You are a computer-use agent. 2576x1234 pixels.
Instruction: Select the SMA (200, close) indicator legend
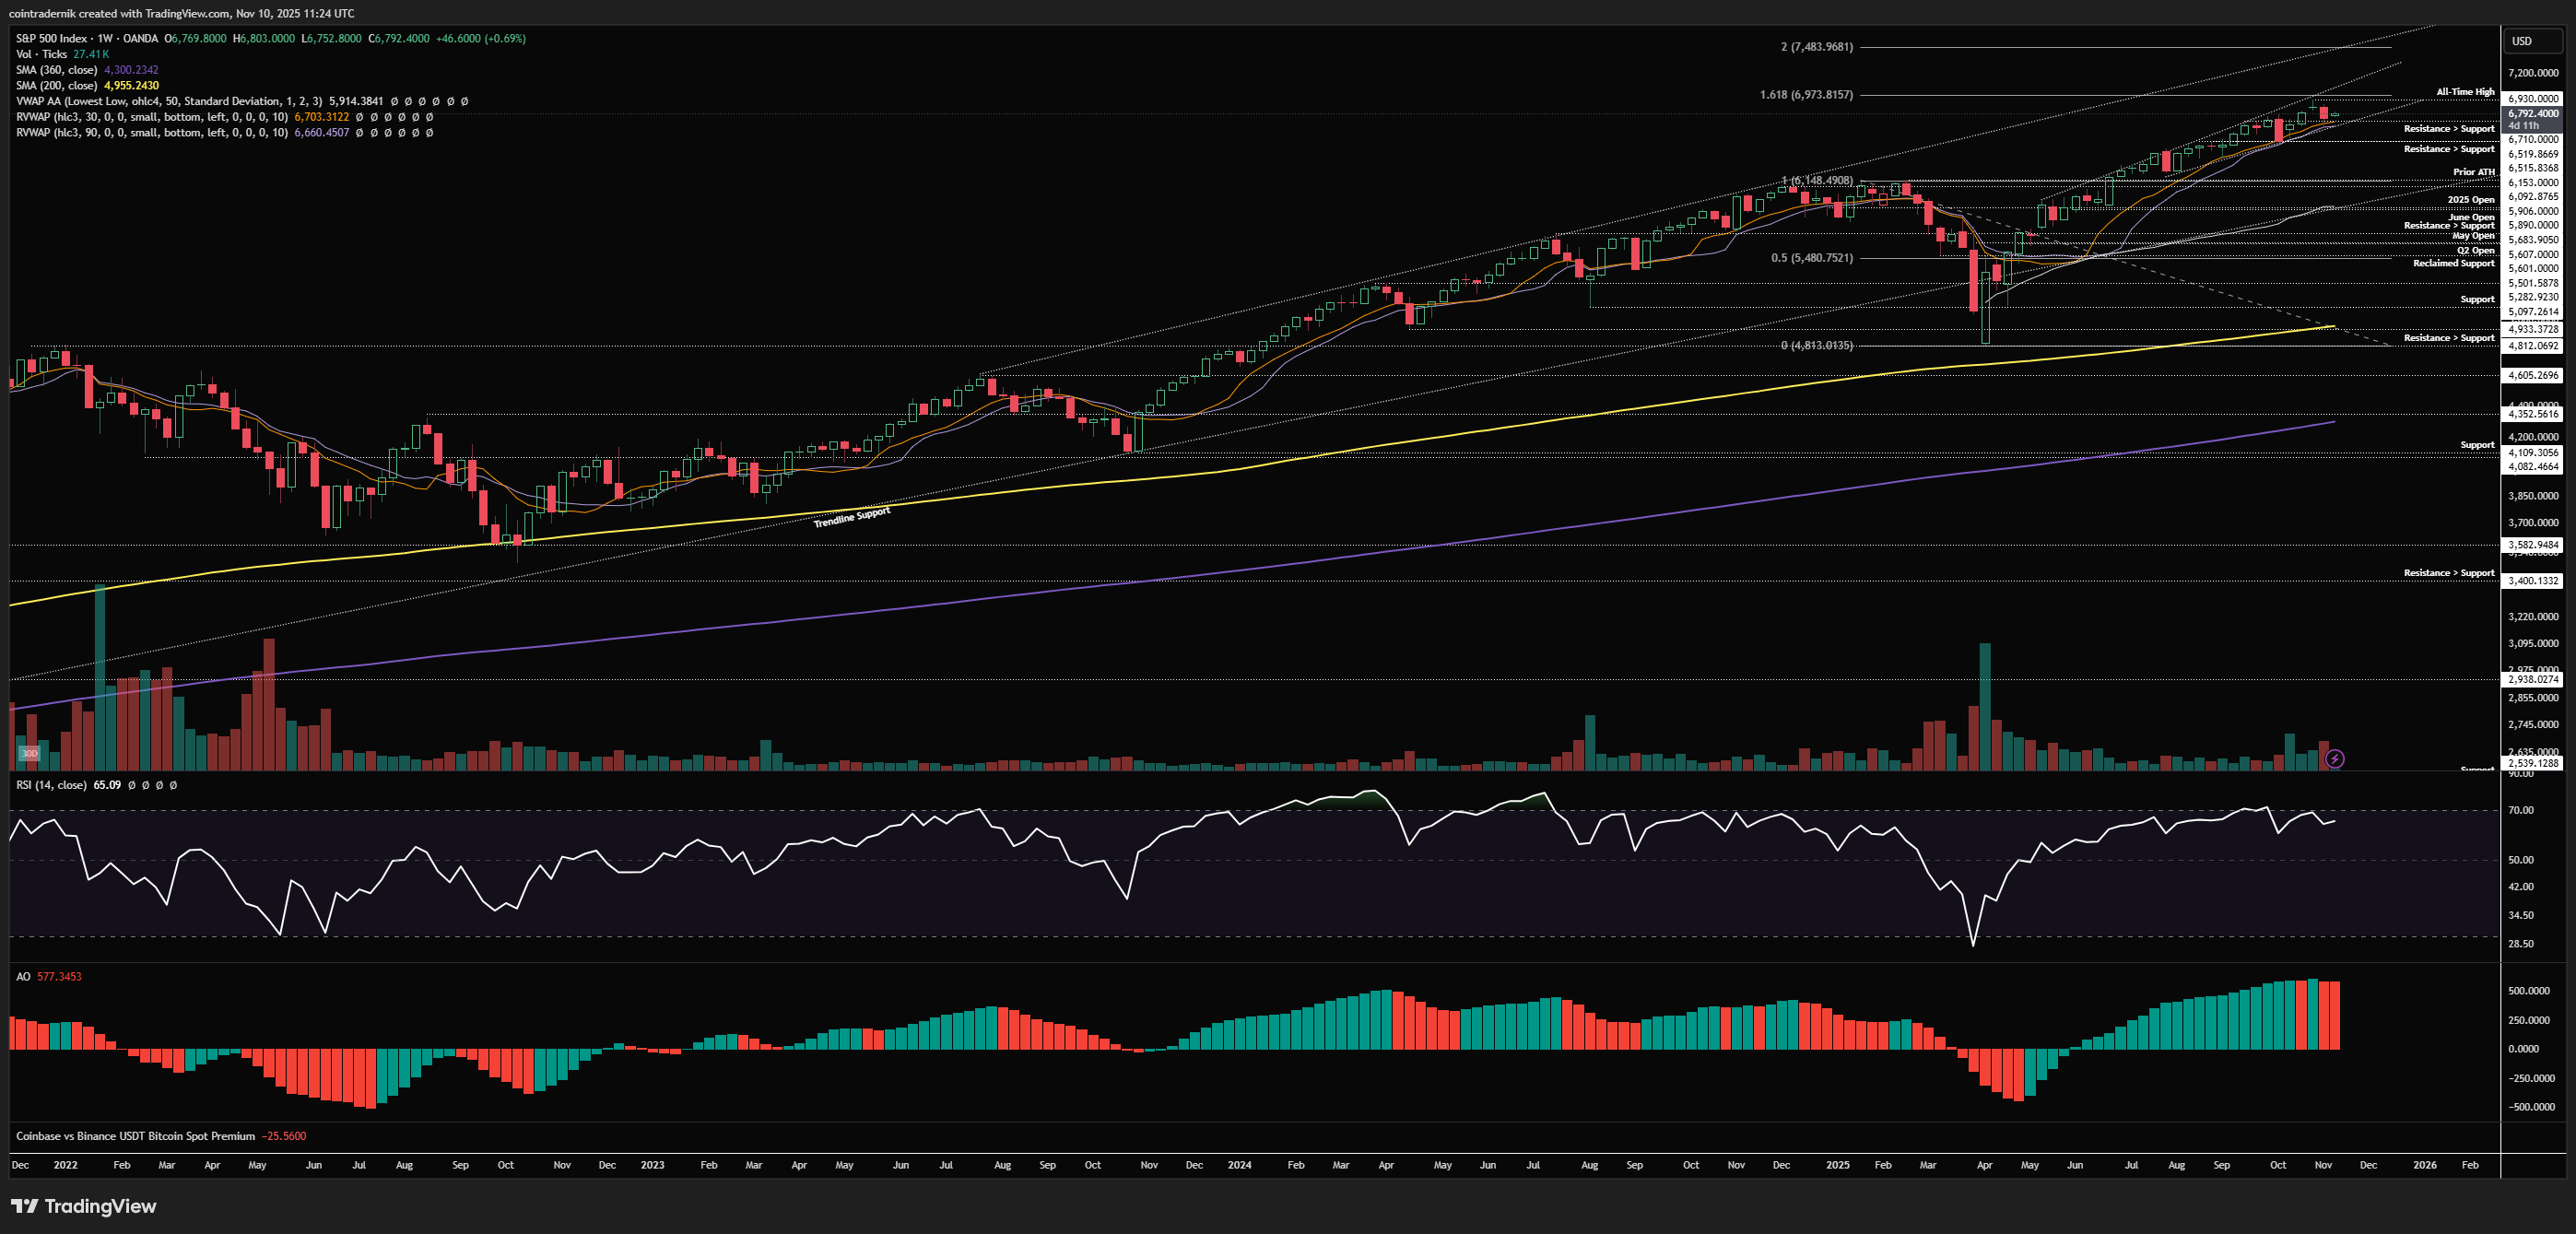pos(57,86)
